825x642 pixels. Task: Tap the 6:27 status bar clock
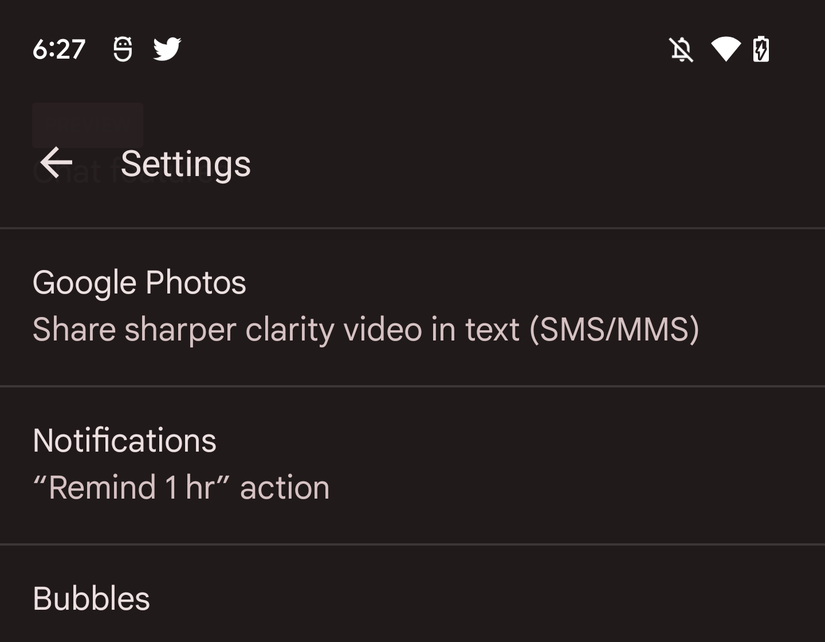click(x=59, y=49)
